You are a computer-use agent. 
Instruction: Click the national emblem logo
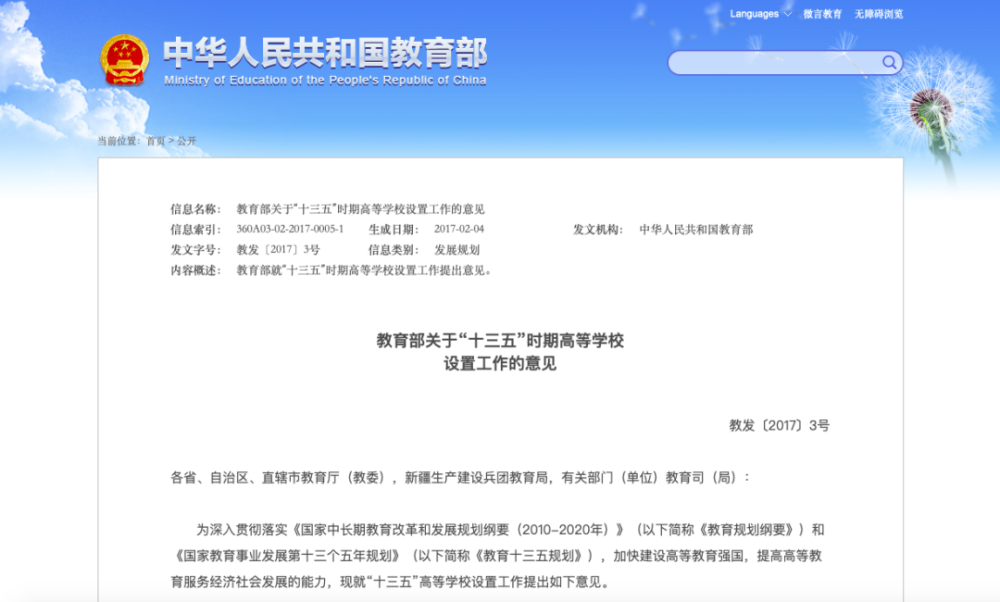click(x=124, y=60)
